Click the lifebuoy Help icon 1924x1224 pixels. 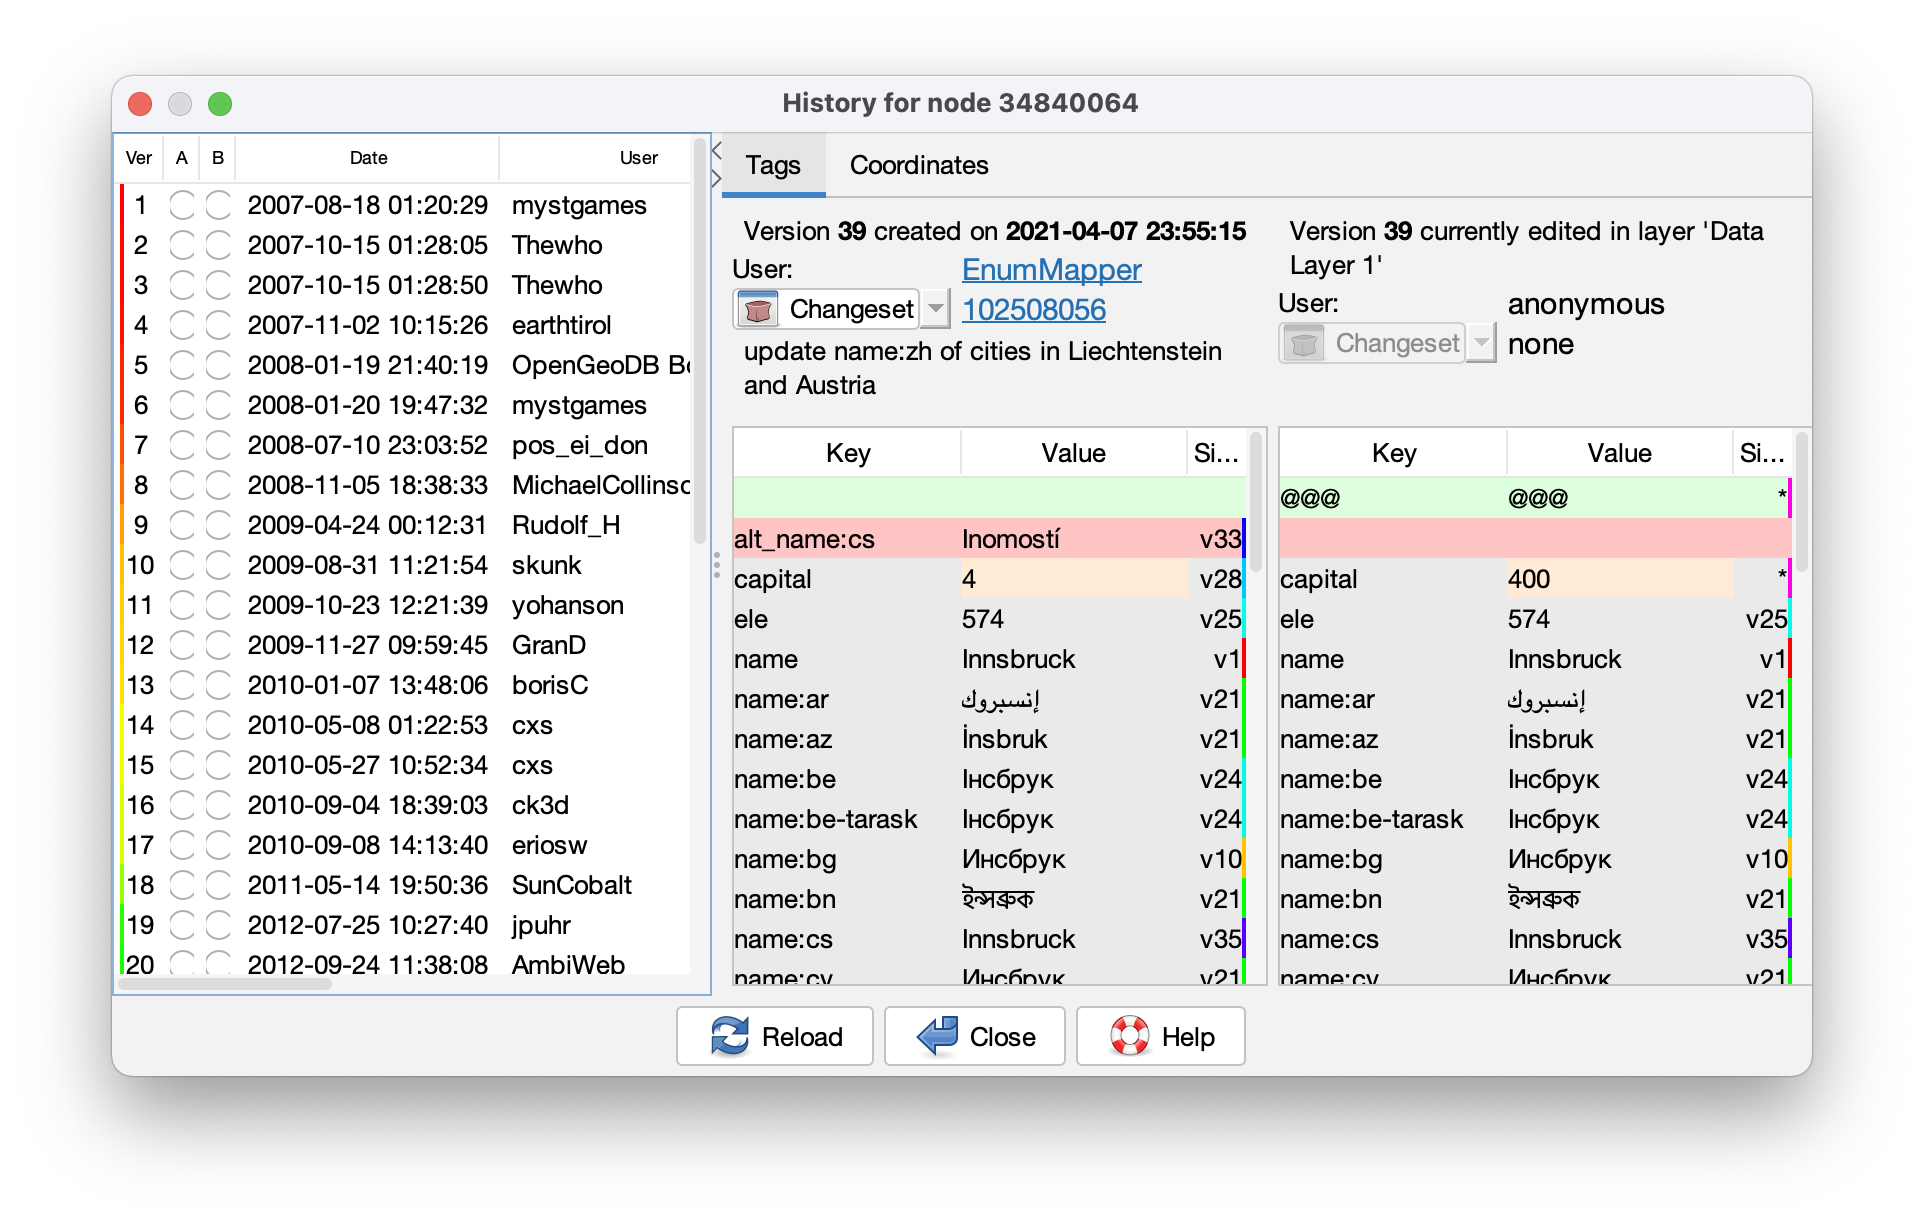[1130, 1036]
